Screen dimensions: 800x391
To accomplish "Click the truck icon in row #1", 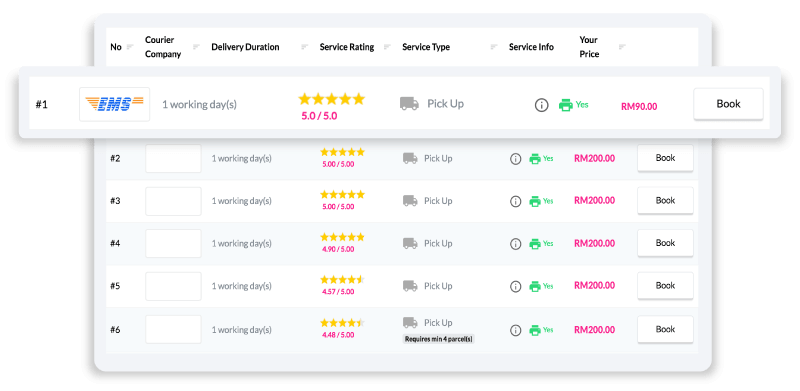I will point(409,104).
